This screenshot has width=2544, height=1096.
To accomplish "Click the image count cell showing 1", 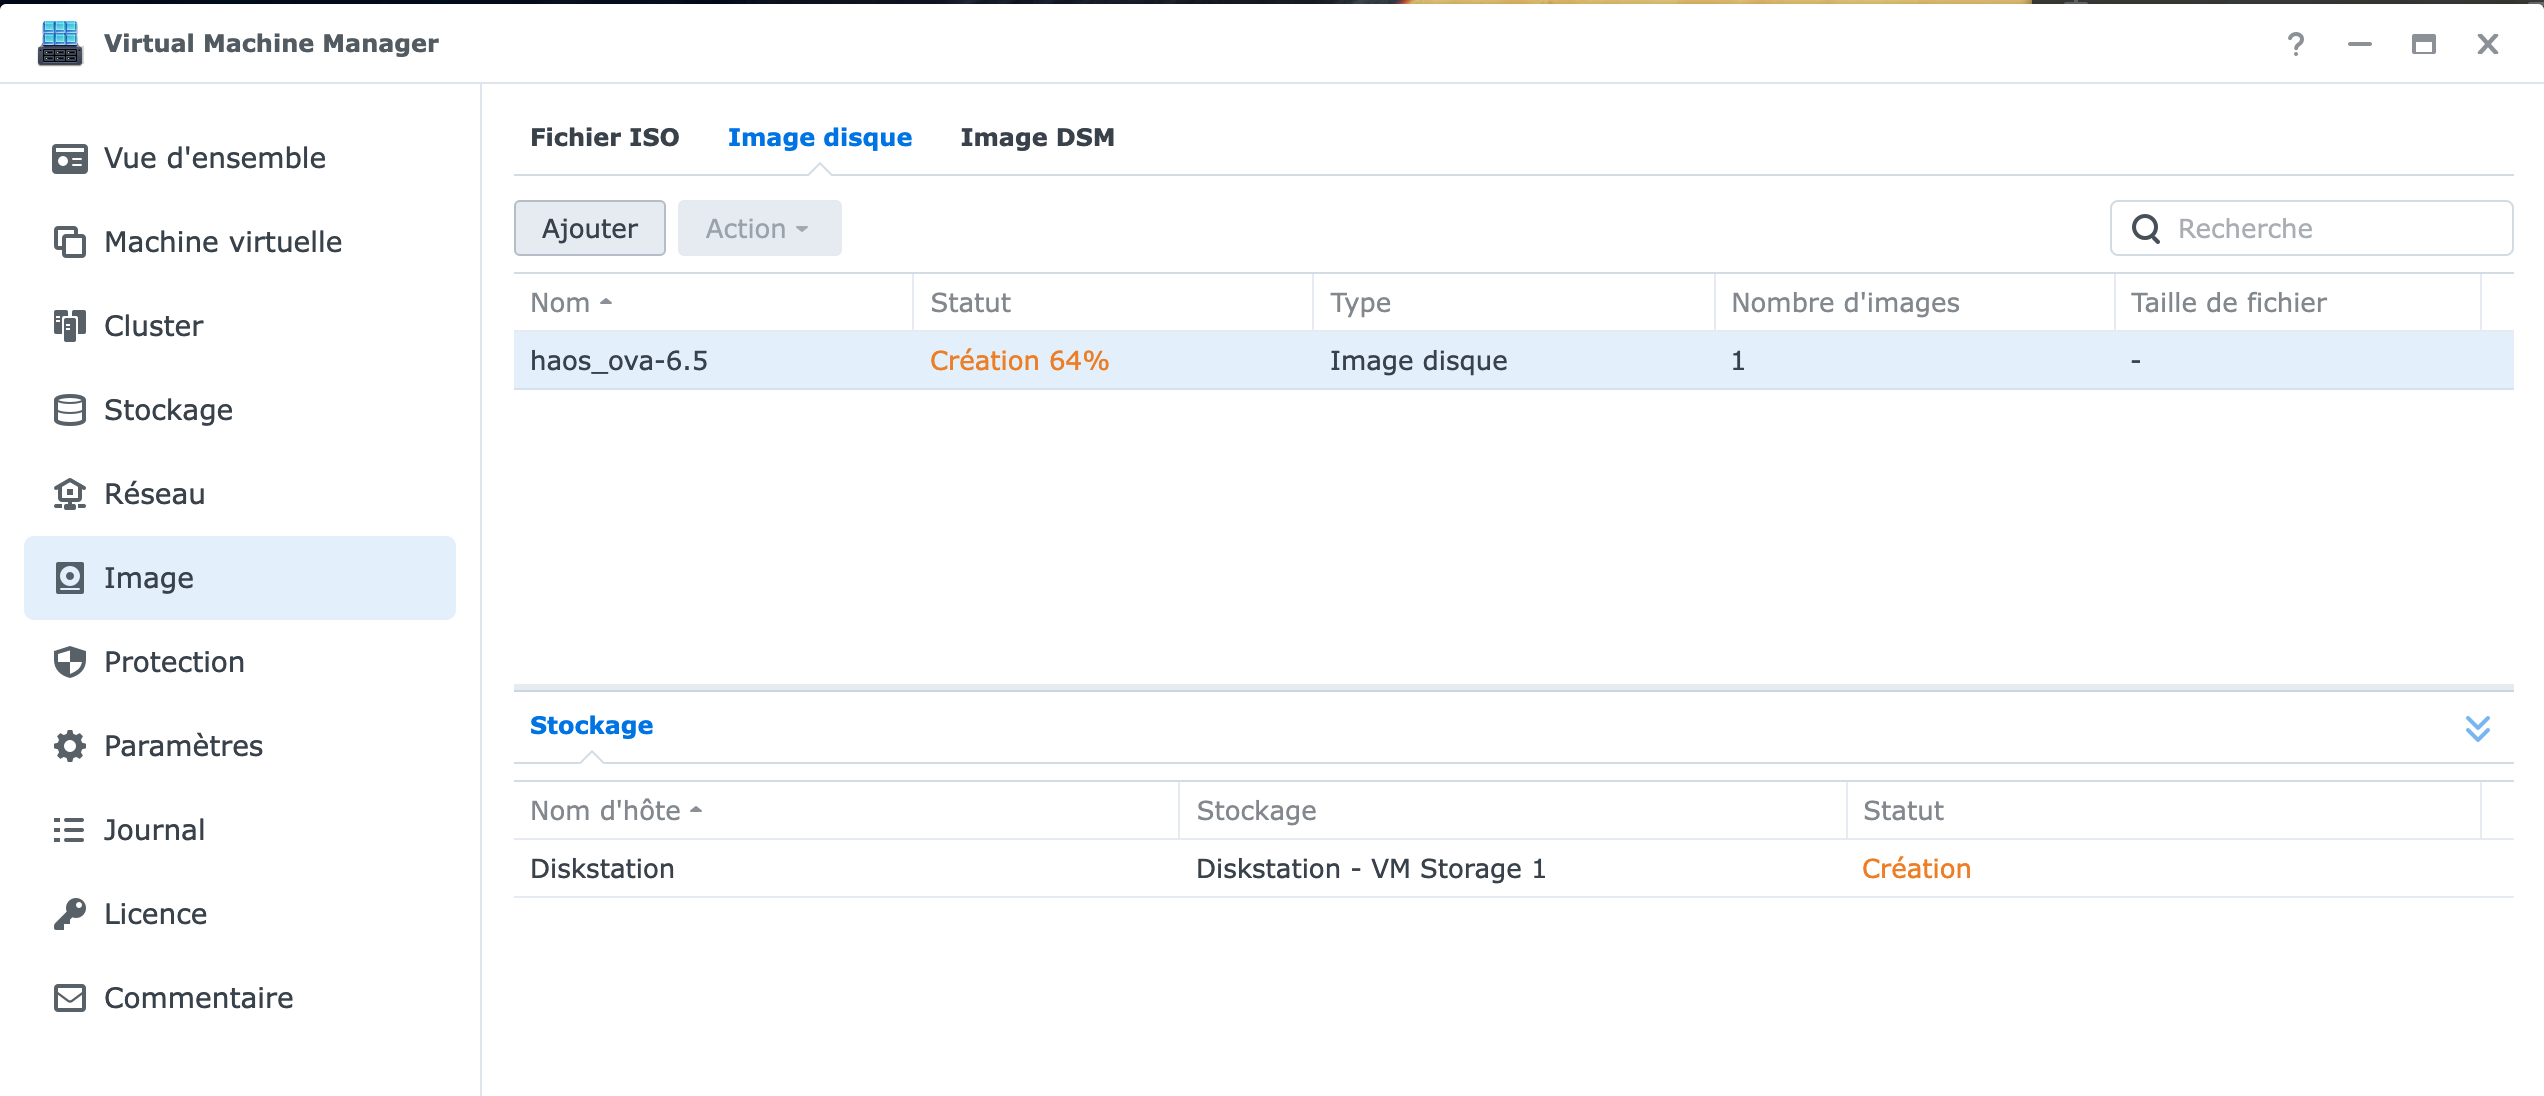I will click(1738, 361).
